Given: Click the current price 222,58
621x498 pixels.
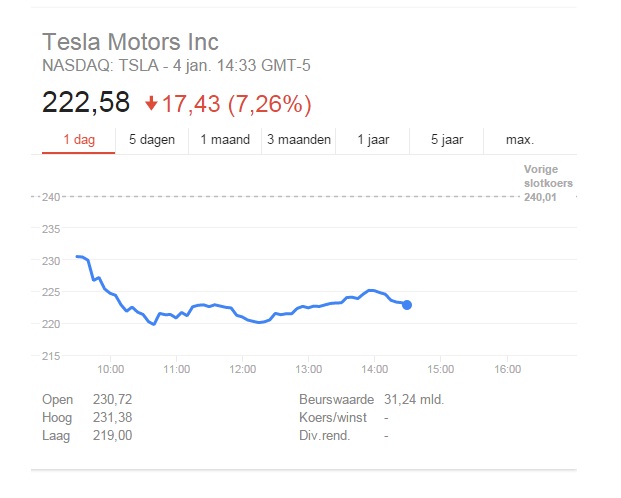Looking at the screenshot, I should click(x=86, y=103).
